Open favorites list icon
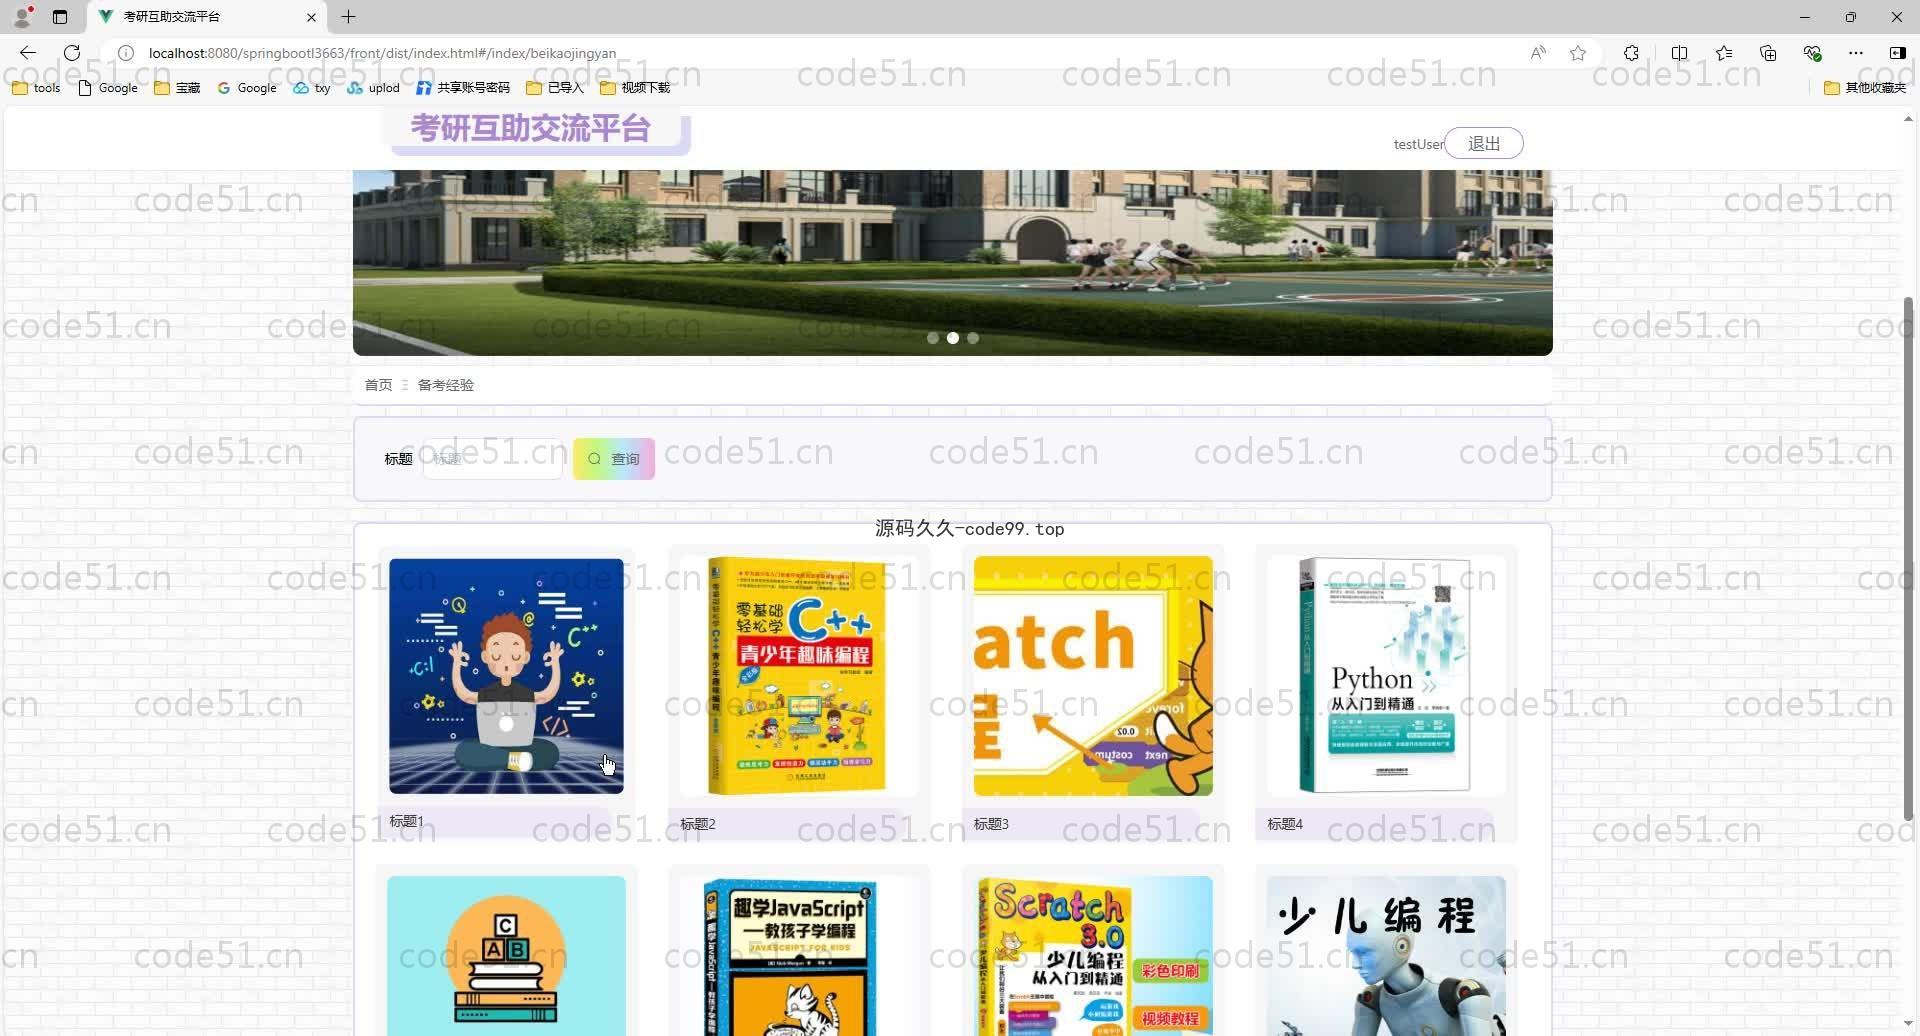 1724,53
